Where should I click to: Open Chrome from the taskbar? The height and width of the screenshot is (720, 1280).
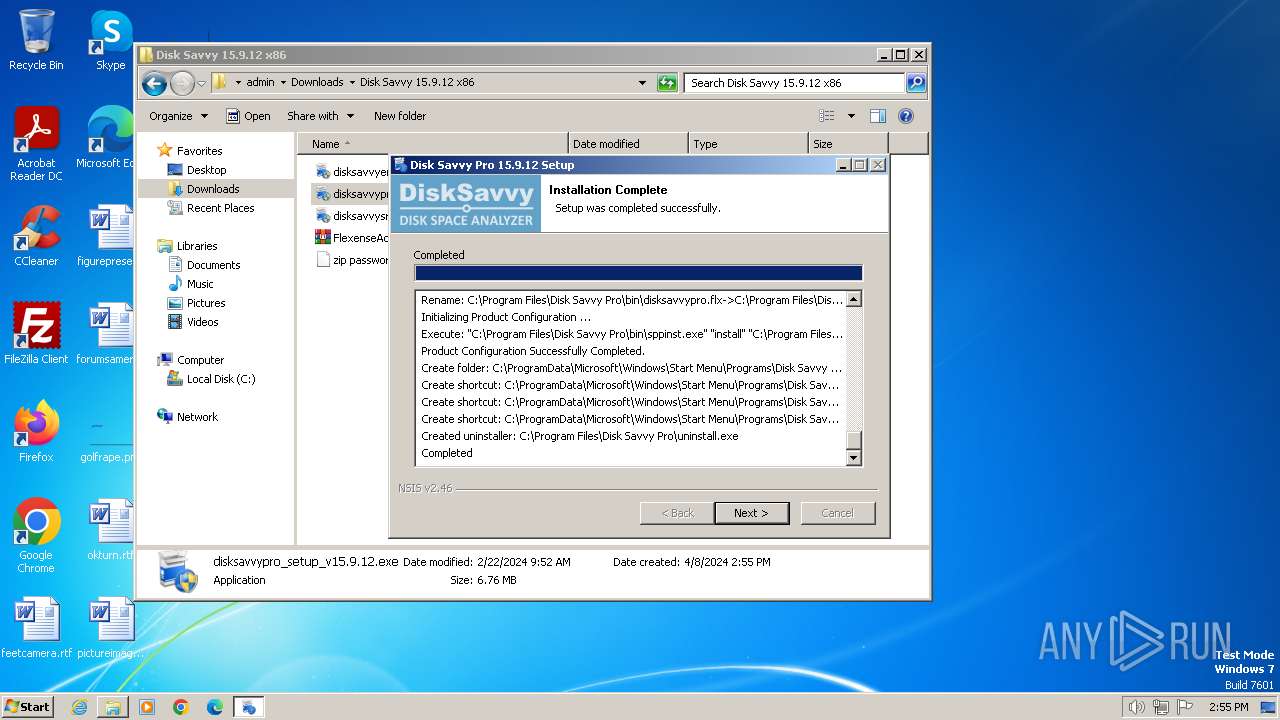(181, 707)
